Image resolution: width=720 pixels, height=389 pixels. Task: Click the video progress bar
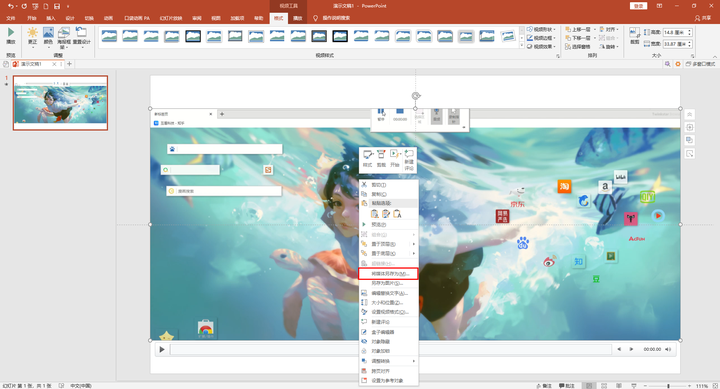click(x=390, y=350)
